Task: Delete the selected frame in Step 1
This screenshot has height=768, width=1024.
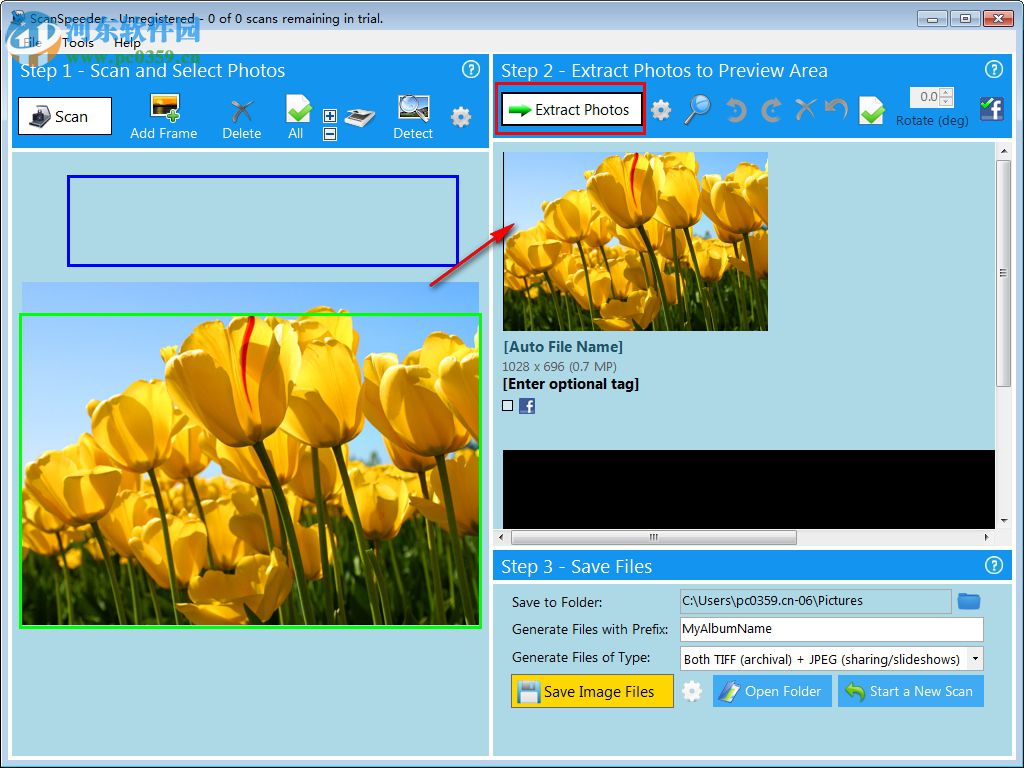Action: pos(242,118)
